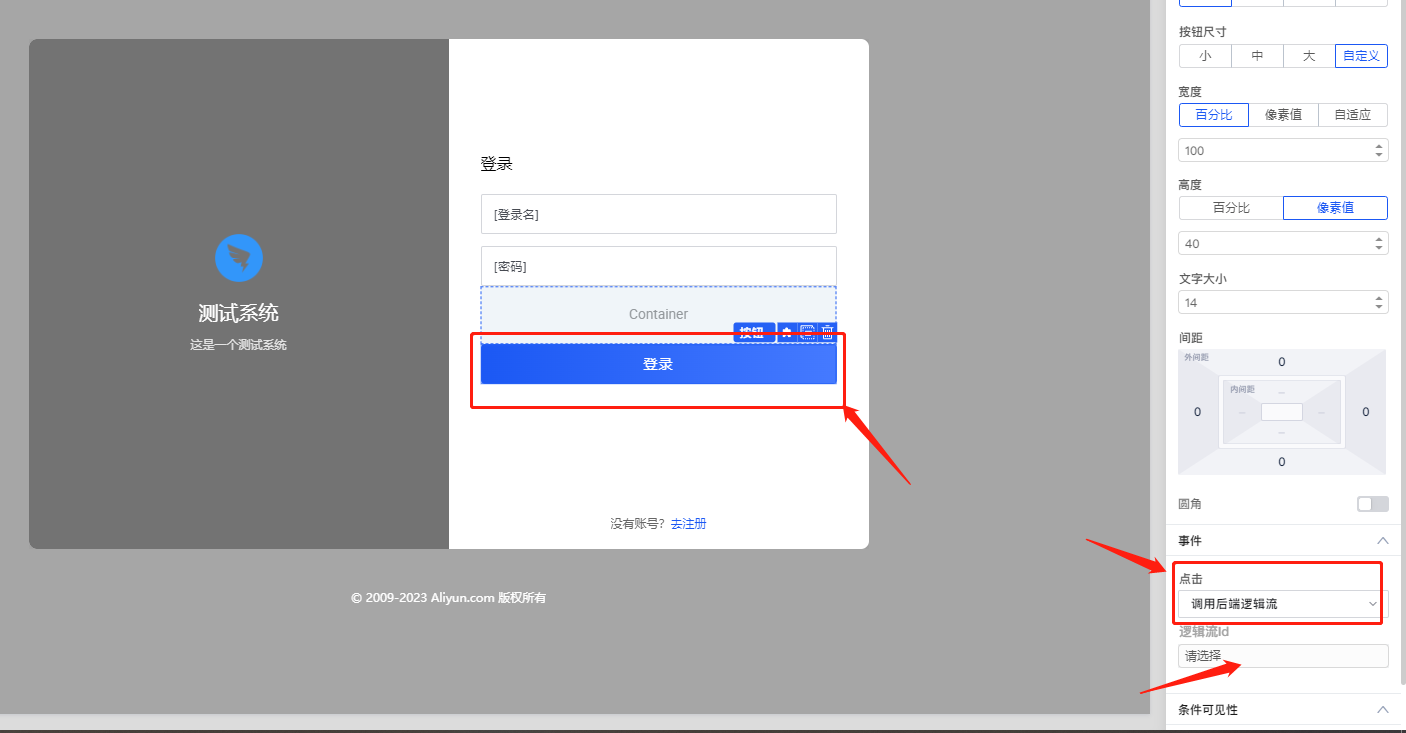
Task: Select 百分比 under 高度
Action: pos(1231,208)
